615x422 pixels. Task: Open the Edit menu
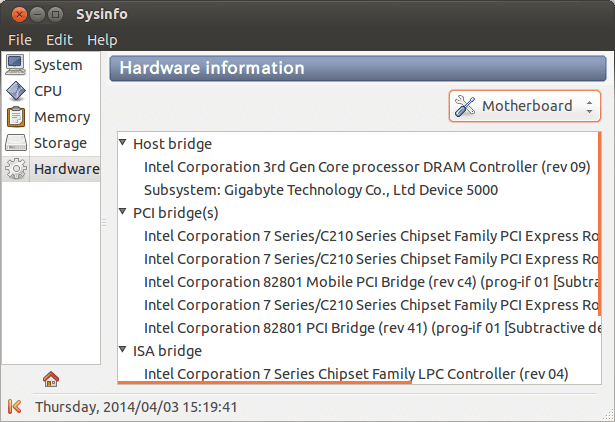click(59, 40)
